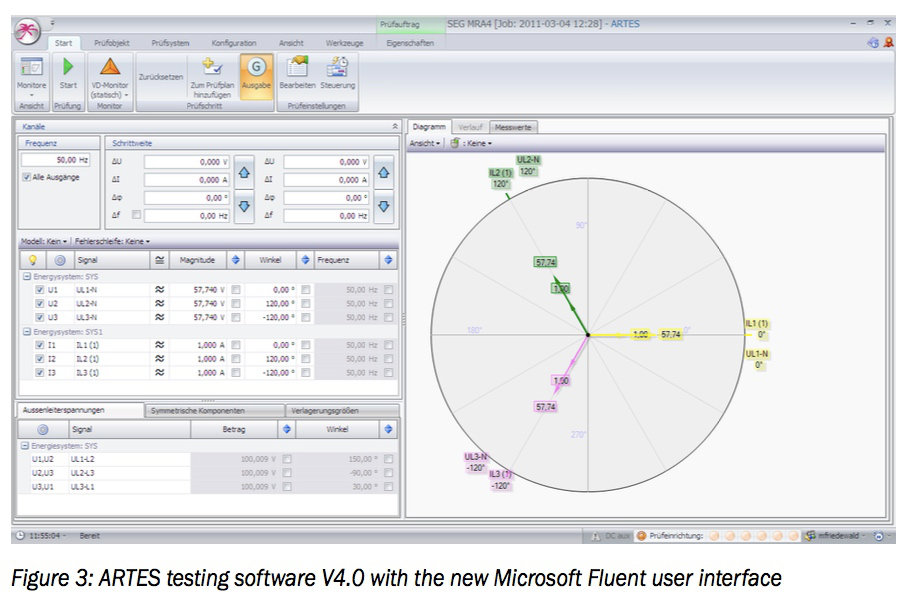
Task: Click the yellow UL1-N phasor label
Action: pos(757,359)
